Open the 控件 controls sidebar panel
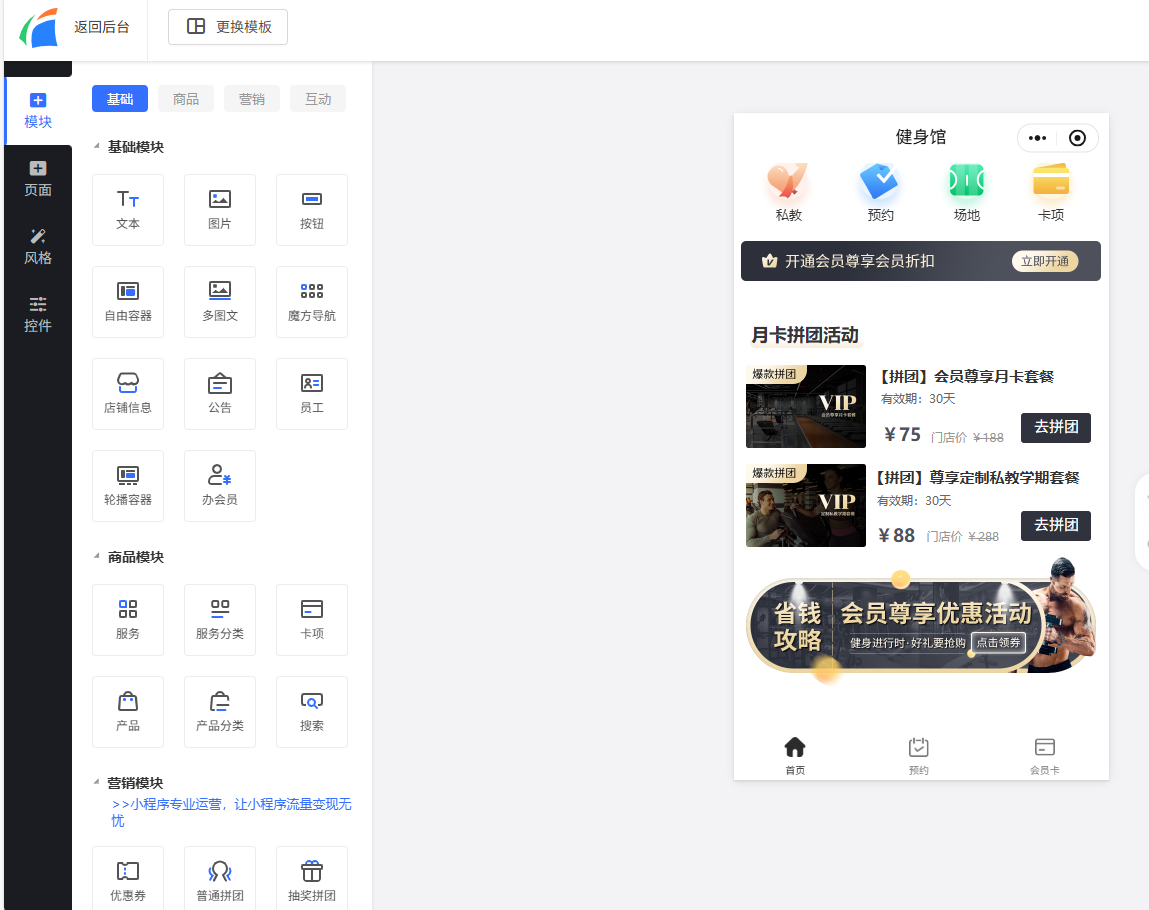The width and height of the screenshot is (1149, 910). click(x=38, y=314)
